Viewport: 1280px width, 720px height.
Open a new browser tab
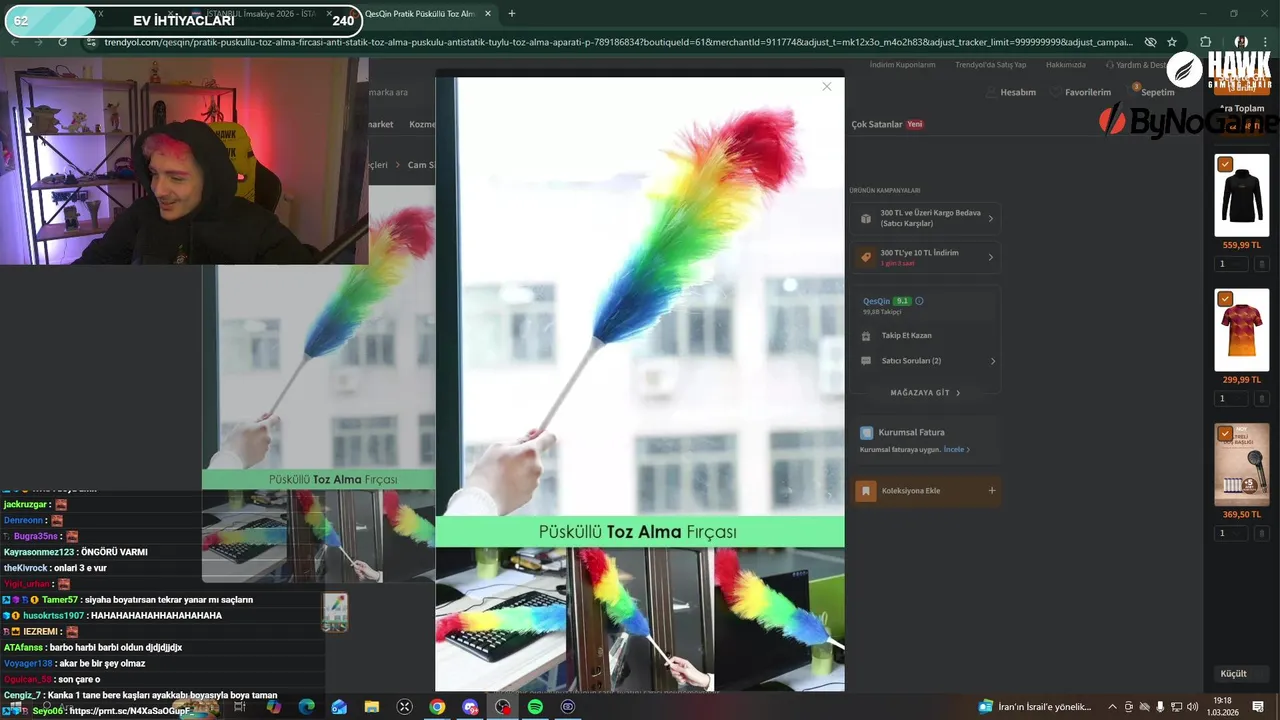tap(512, 14)
